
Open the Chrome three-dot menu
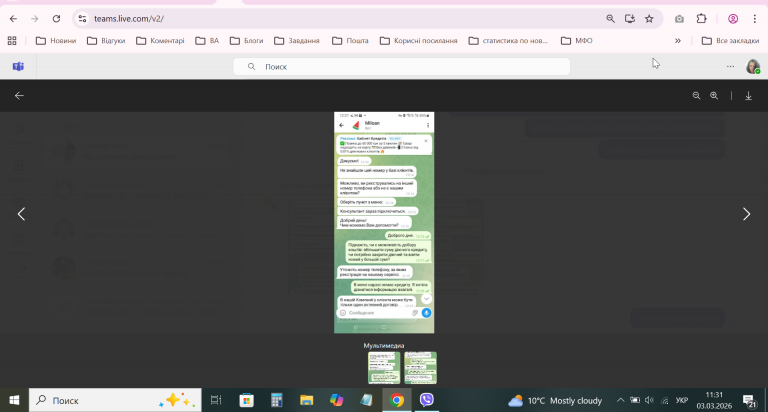[x=754, y=19]
